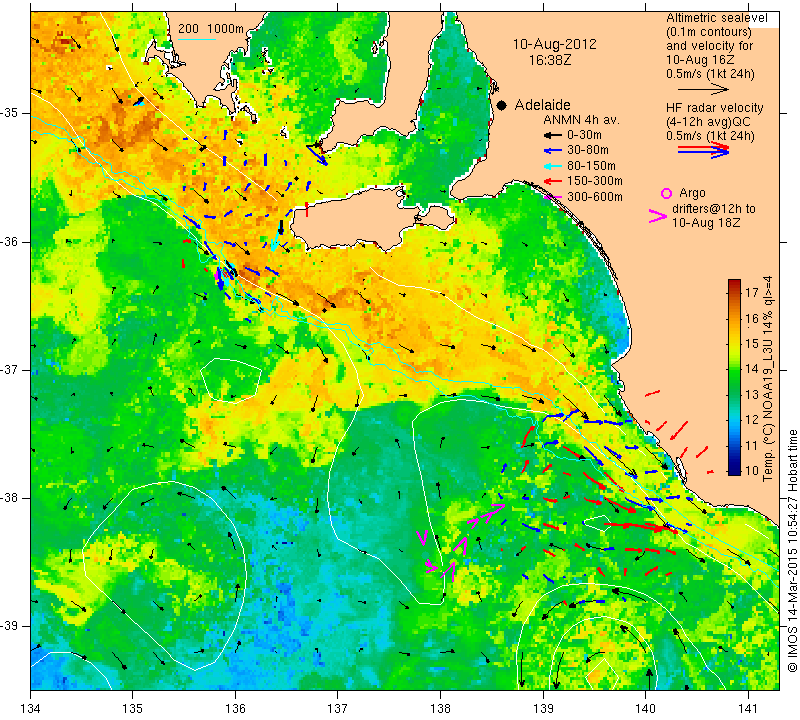Image resolution: width=800 pixels, height=720 pixels.
Task: Click the '30-80m' legend text
Action: click(588, 151)
